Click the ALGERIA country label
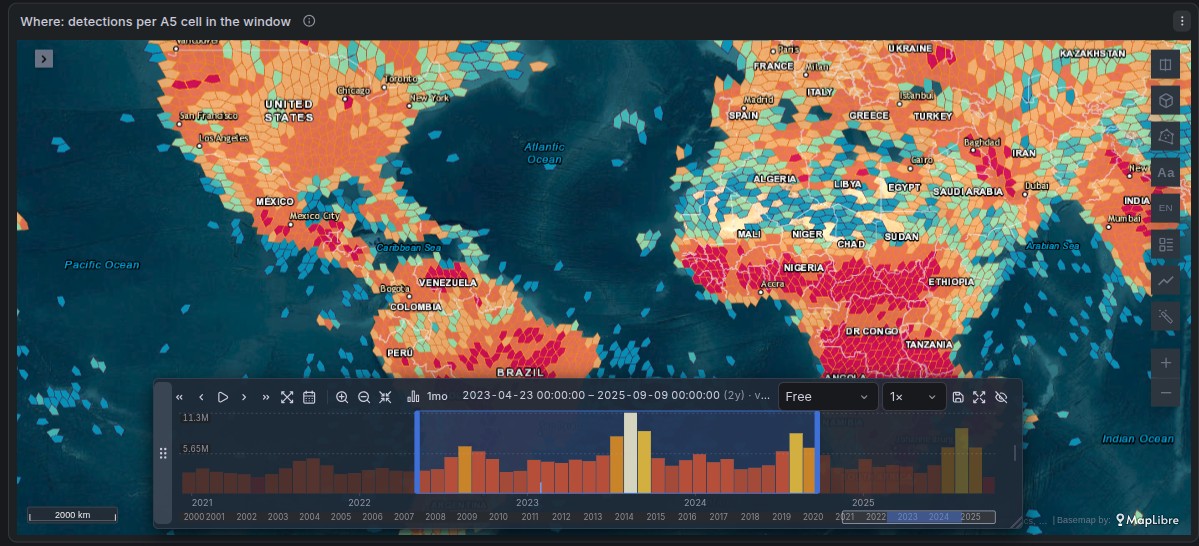 (x=775, y=179)
